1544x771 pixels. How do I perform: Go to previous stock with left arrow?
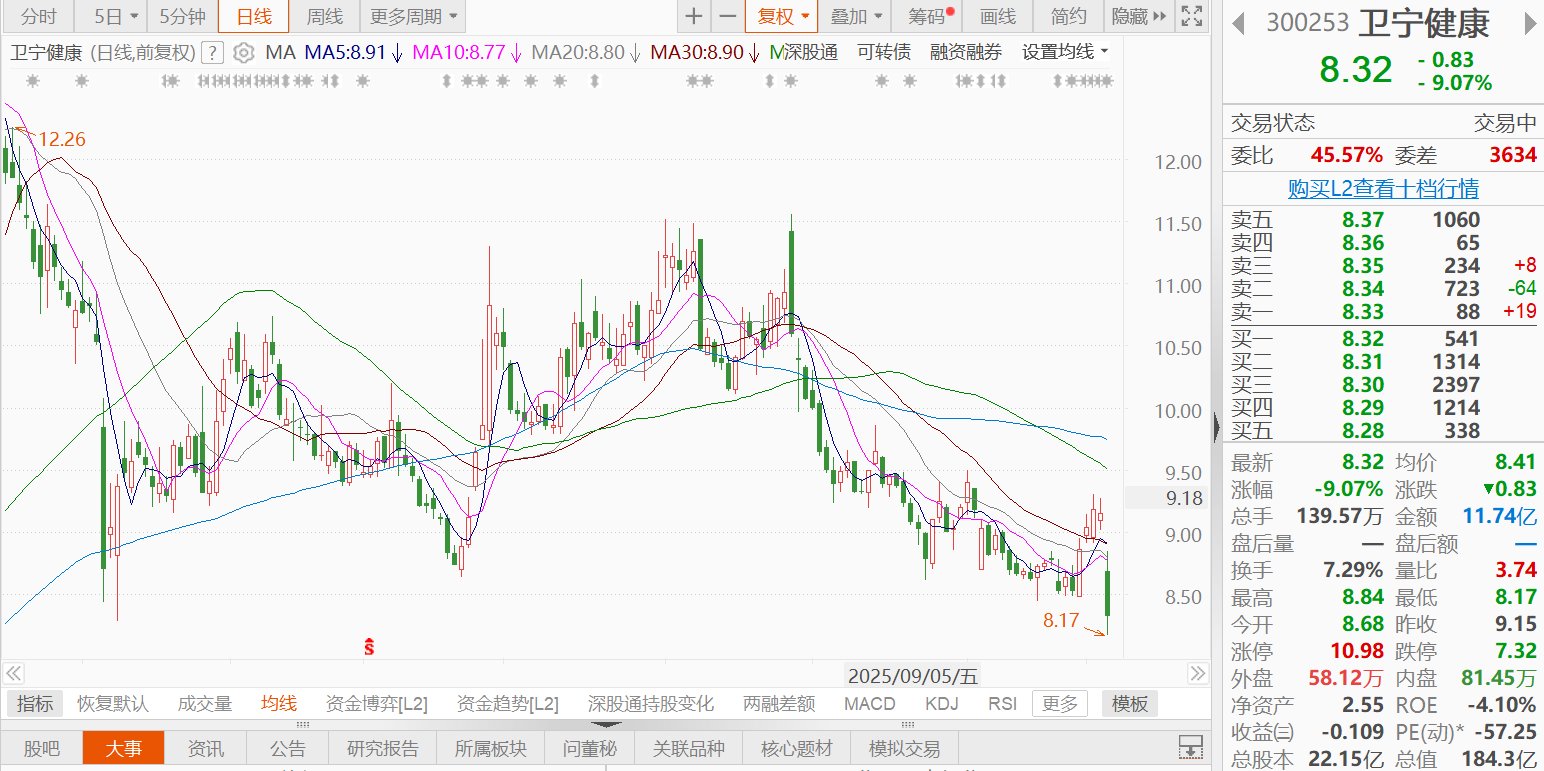(1239, 23)
